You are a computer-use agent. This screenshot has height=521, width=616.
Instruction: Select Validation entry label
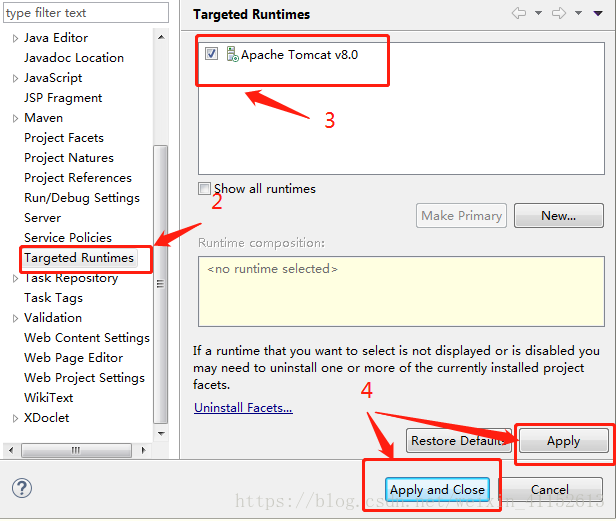coord(53,318)
